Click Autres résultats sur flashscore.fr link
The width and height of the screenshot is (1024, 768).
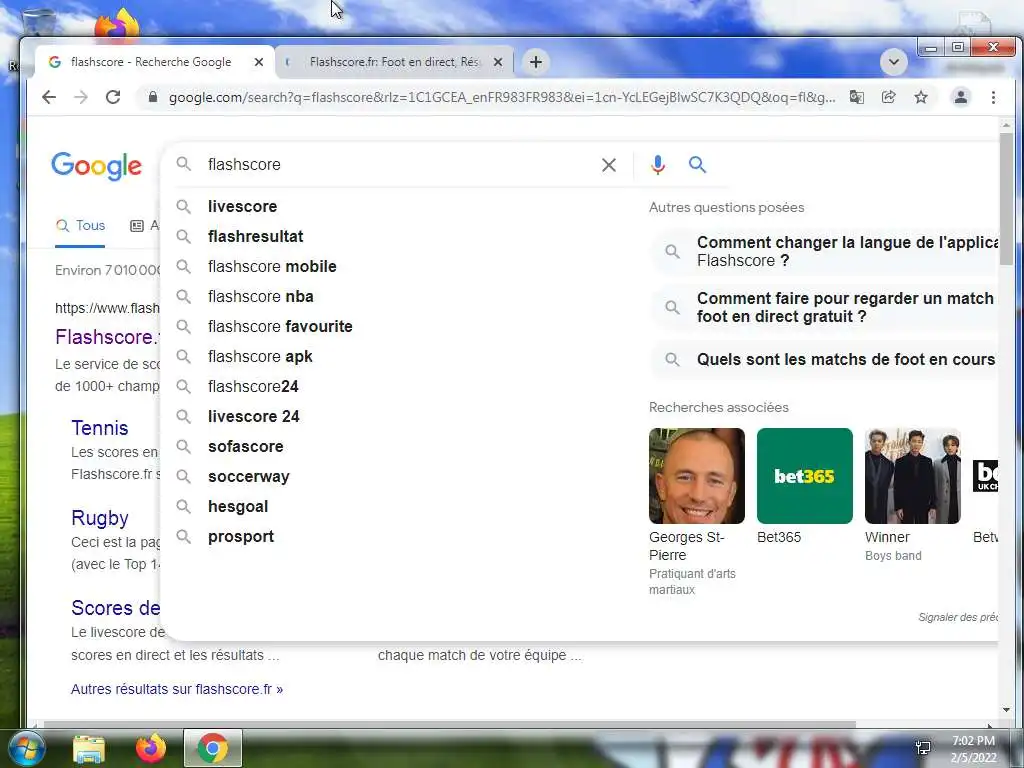coord(177,689)
